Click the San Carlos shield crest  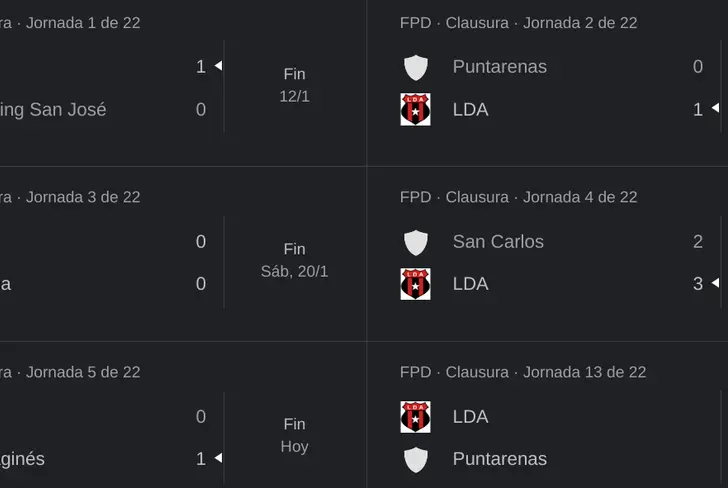point(415,242)
